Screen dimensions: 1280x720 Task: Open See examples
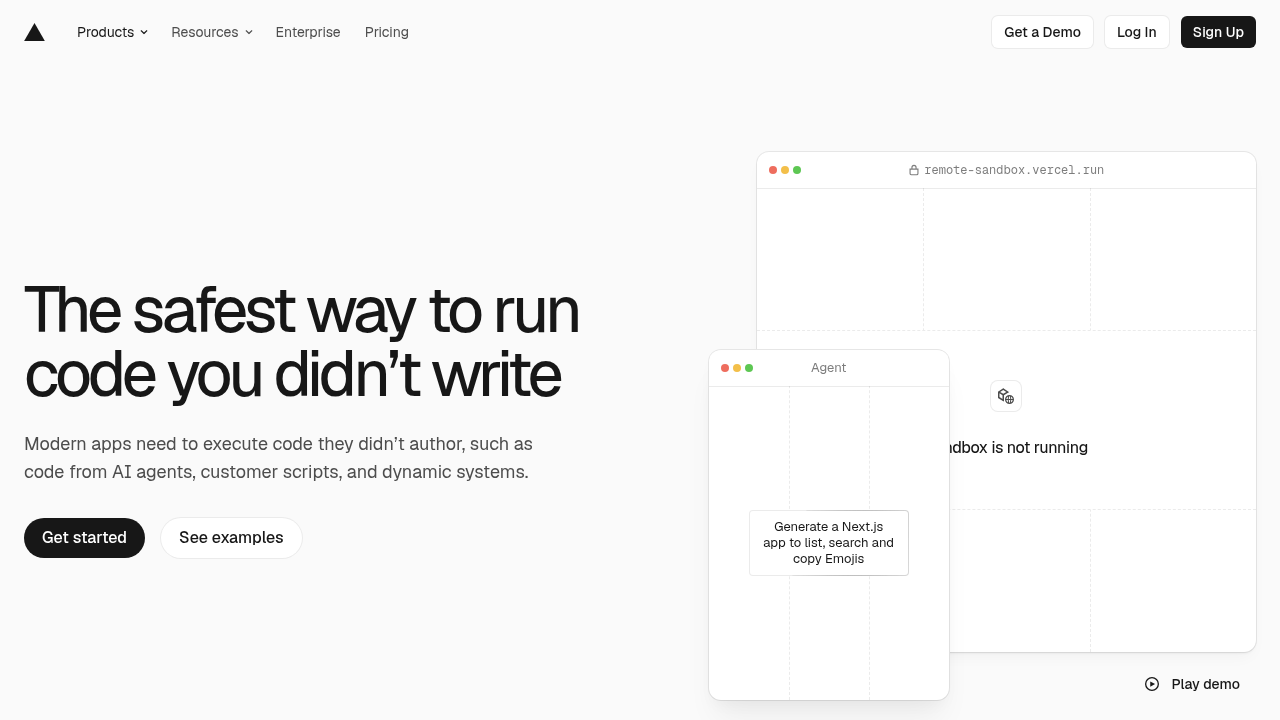(231, 538)
